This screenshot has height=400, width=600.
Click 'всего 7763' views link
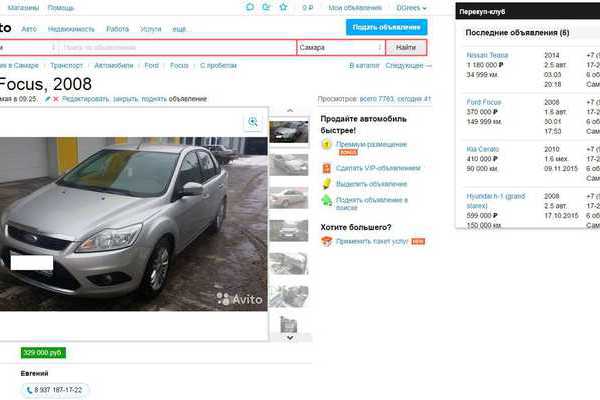pos(377,99)
